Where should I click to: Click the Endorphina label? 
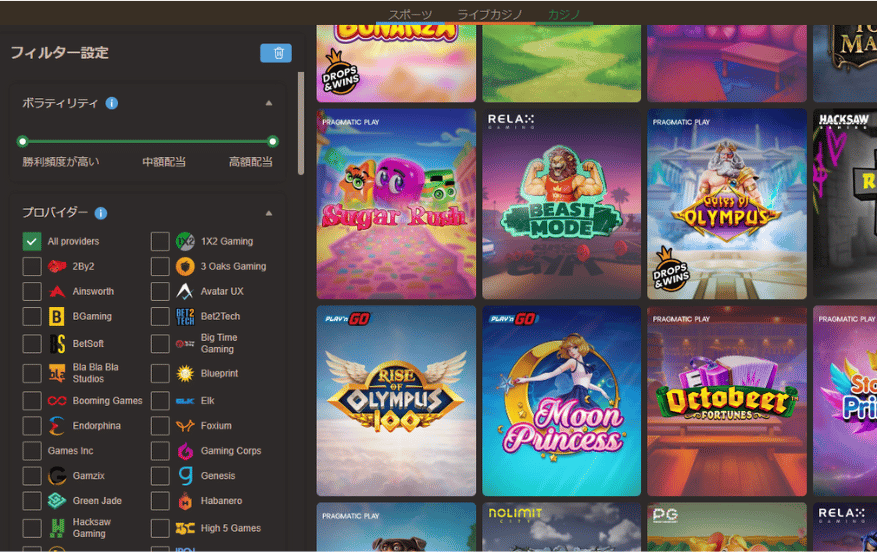[96, 426]
